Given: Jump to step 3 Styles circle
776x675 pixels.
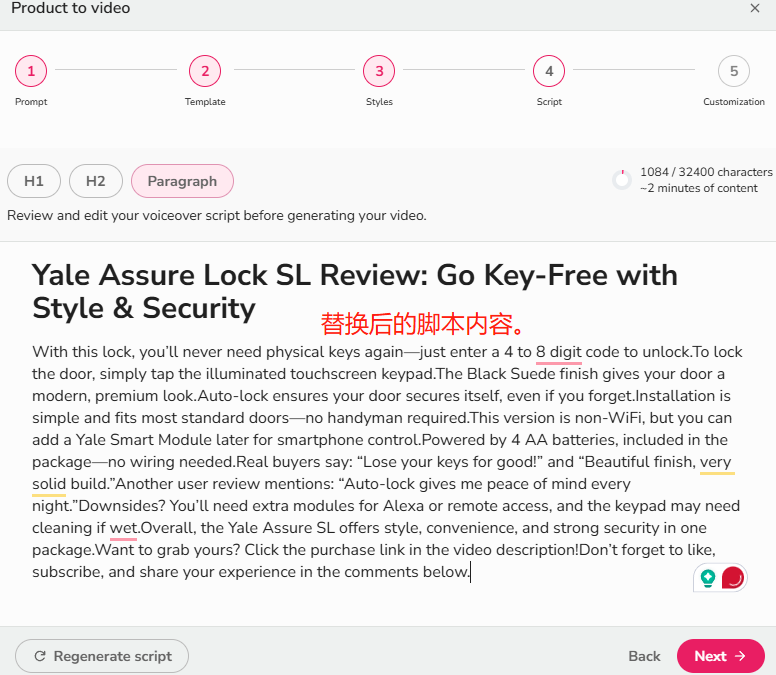Looking at the screenshot, I should coord(379,71).
